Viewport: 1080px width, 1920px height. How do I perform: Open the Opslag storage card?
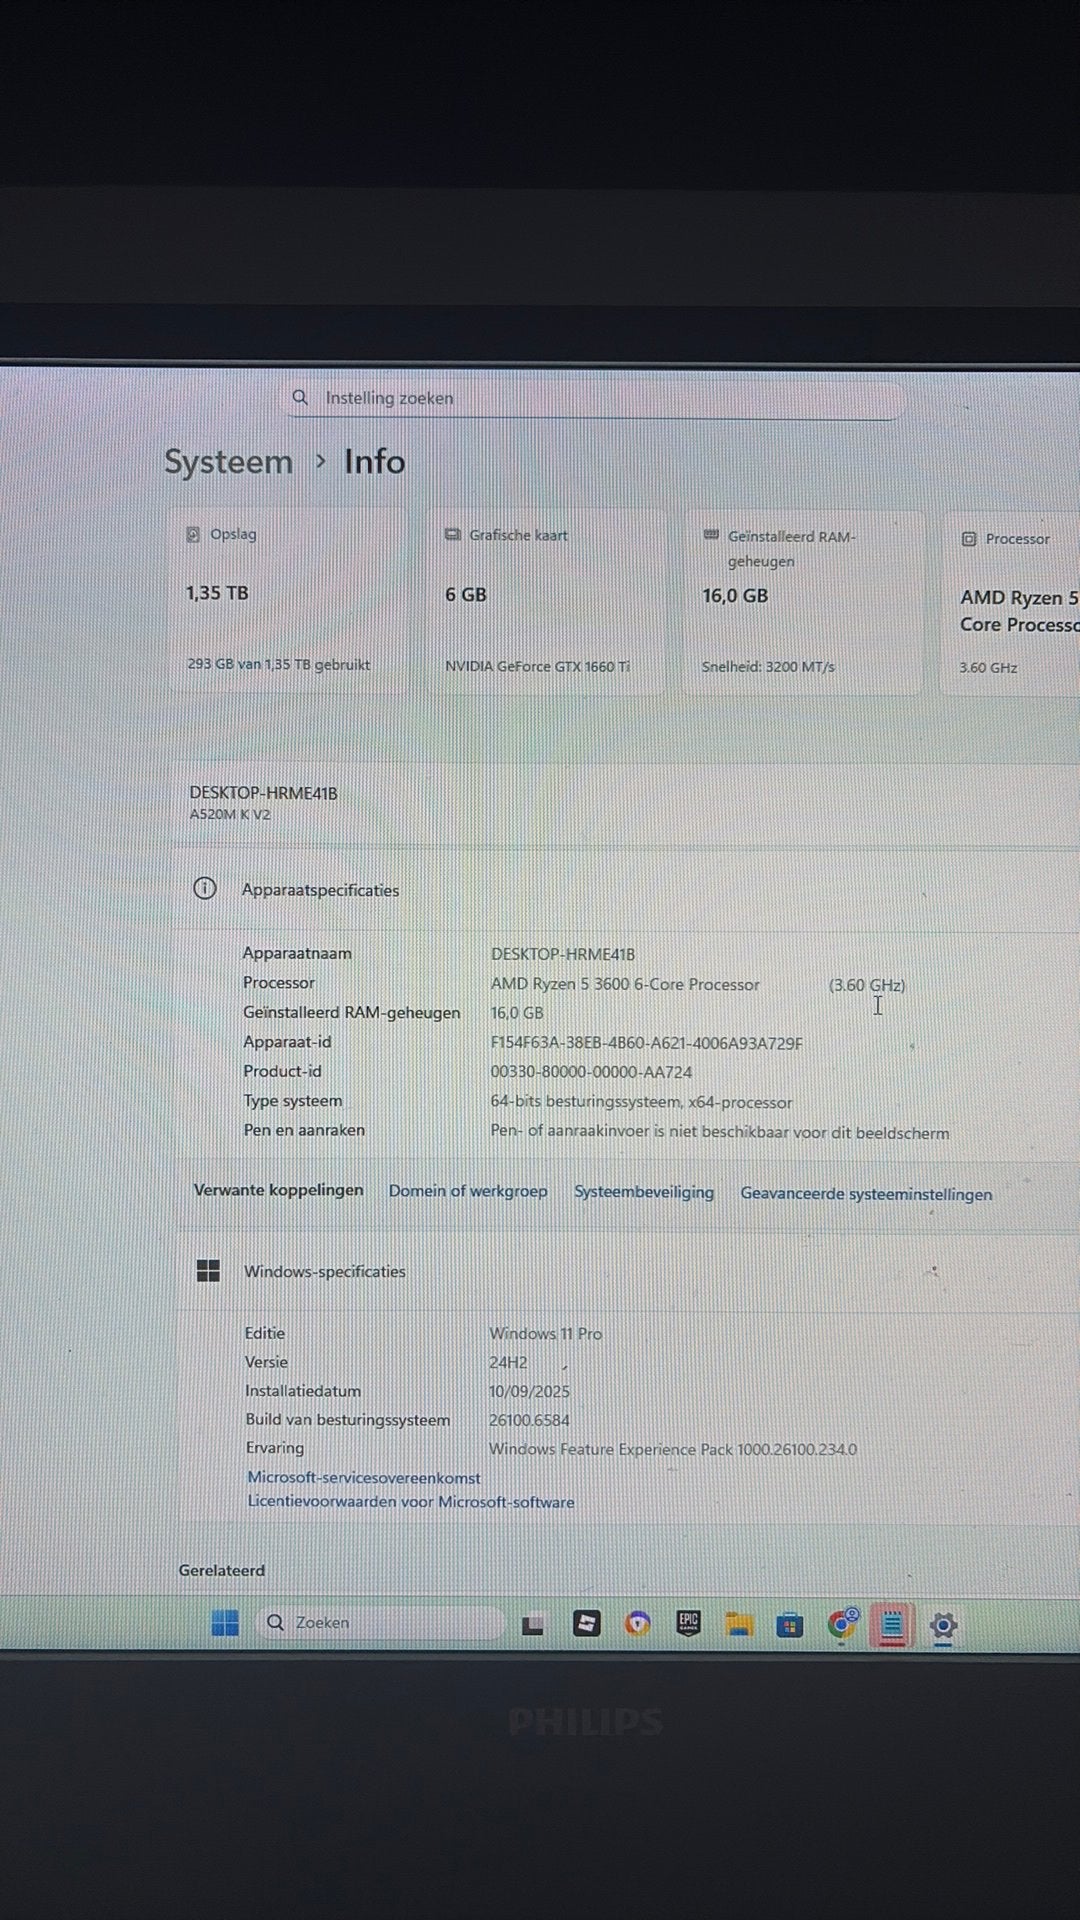tap(289, 601)
